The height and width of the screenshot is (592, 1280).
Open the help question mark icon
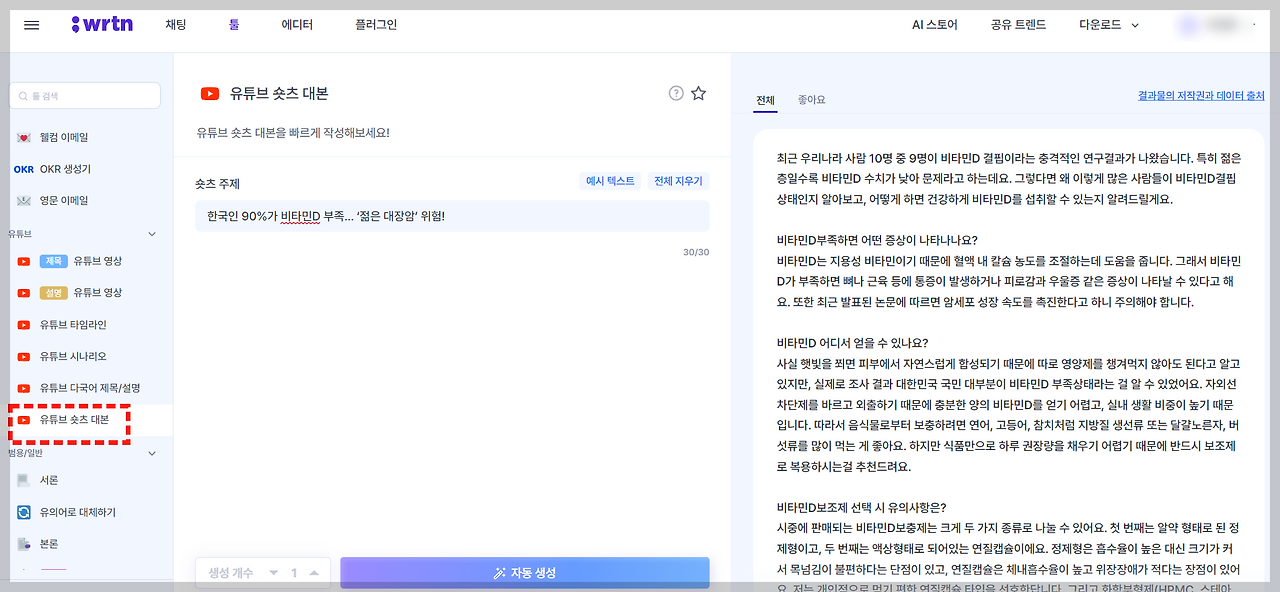pyautogui.click(x=674, y=92)
